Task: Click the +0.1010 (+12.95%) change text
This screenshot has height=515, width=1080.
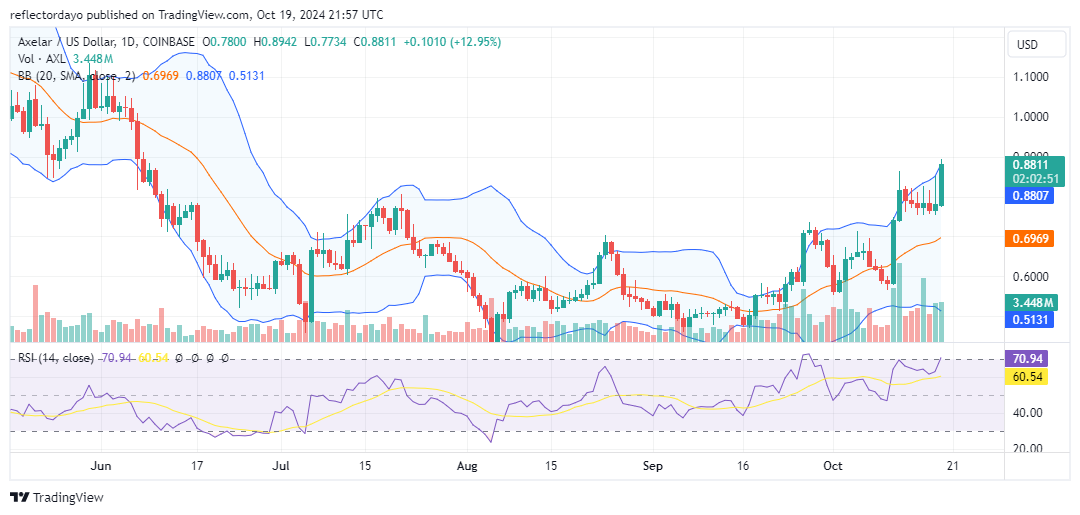Action: click(453, 42)
